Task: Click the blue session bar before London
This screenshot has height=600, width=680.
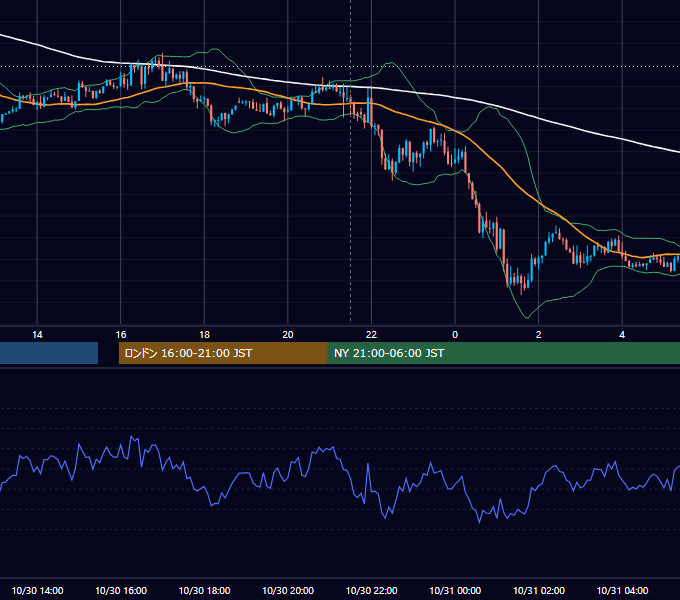Action: click(49, 353)
